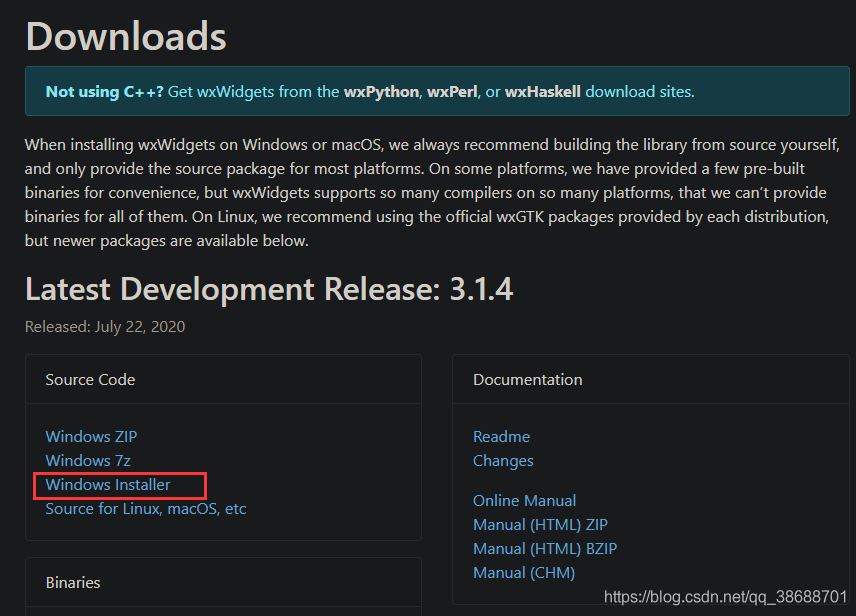Open the Readme documentation link
Image resolution: width=856 pixels, height=616 pixels.
[501, 436]
